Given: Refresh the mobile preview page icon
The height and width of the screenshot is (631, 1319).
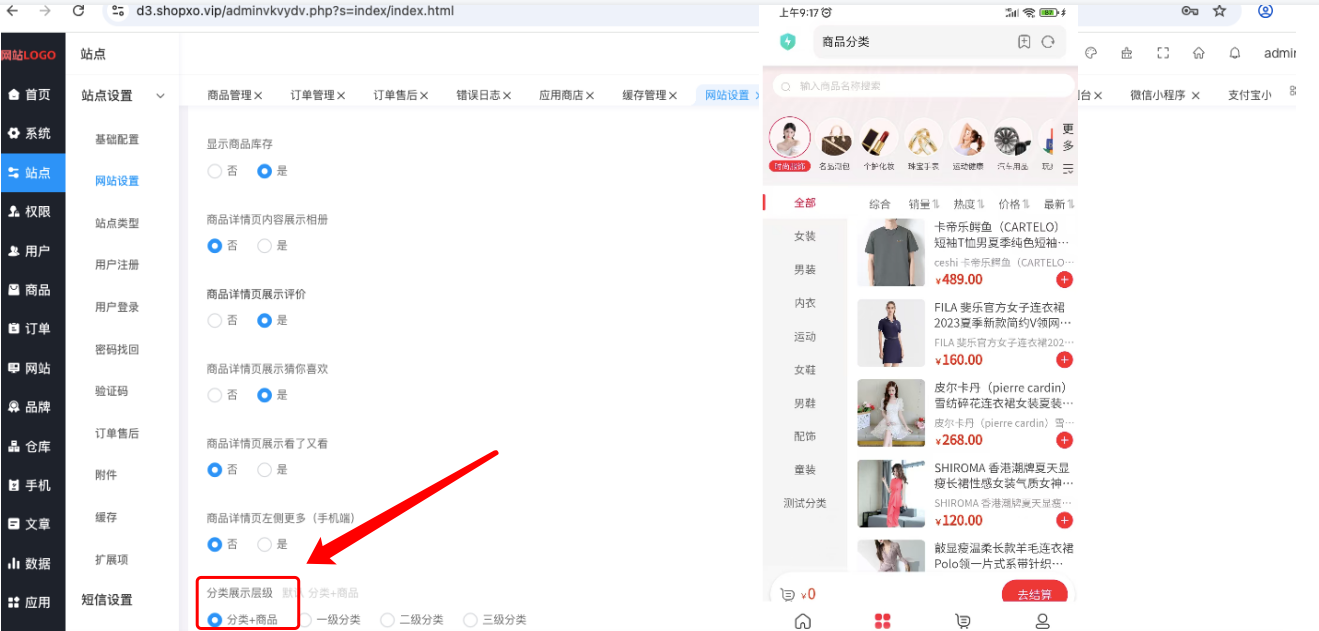Looking at the screenshot, I should pyautogui.click(x=1048, y=42).
